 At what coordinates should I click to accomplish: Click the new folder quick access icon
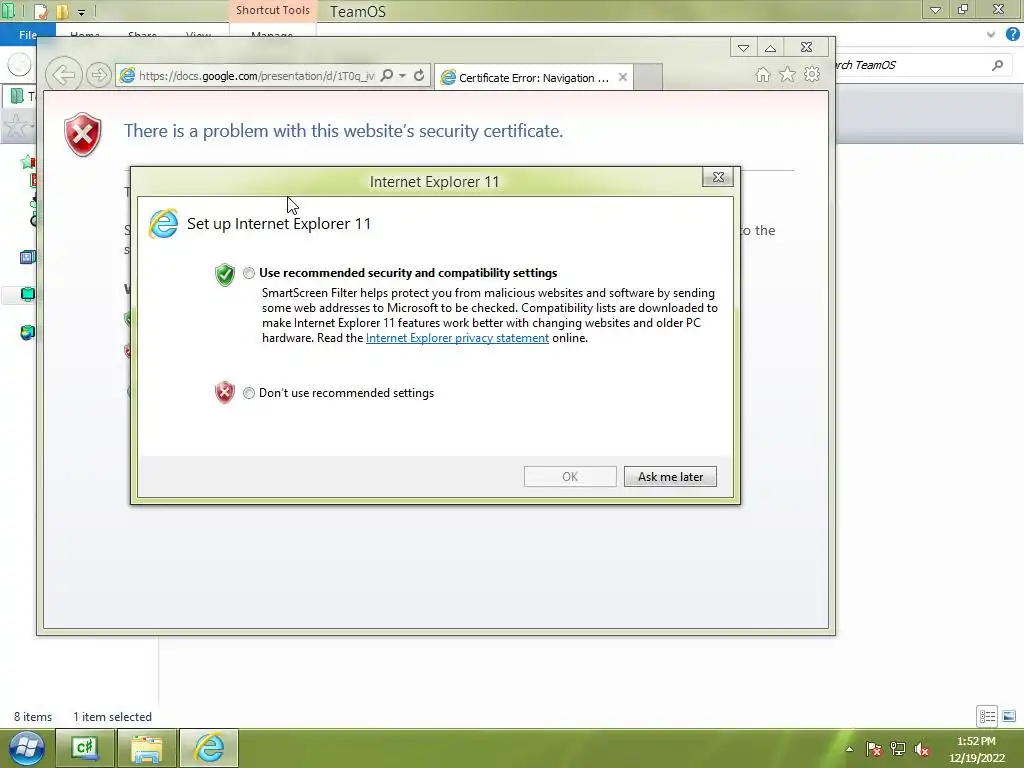[63, 11]
